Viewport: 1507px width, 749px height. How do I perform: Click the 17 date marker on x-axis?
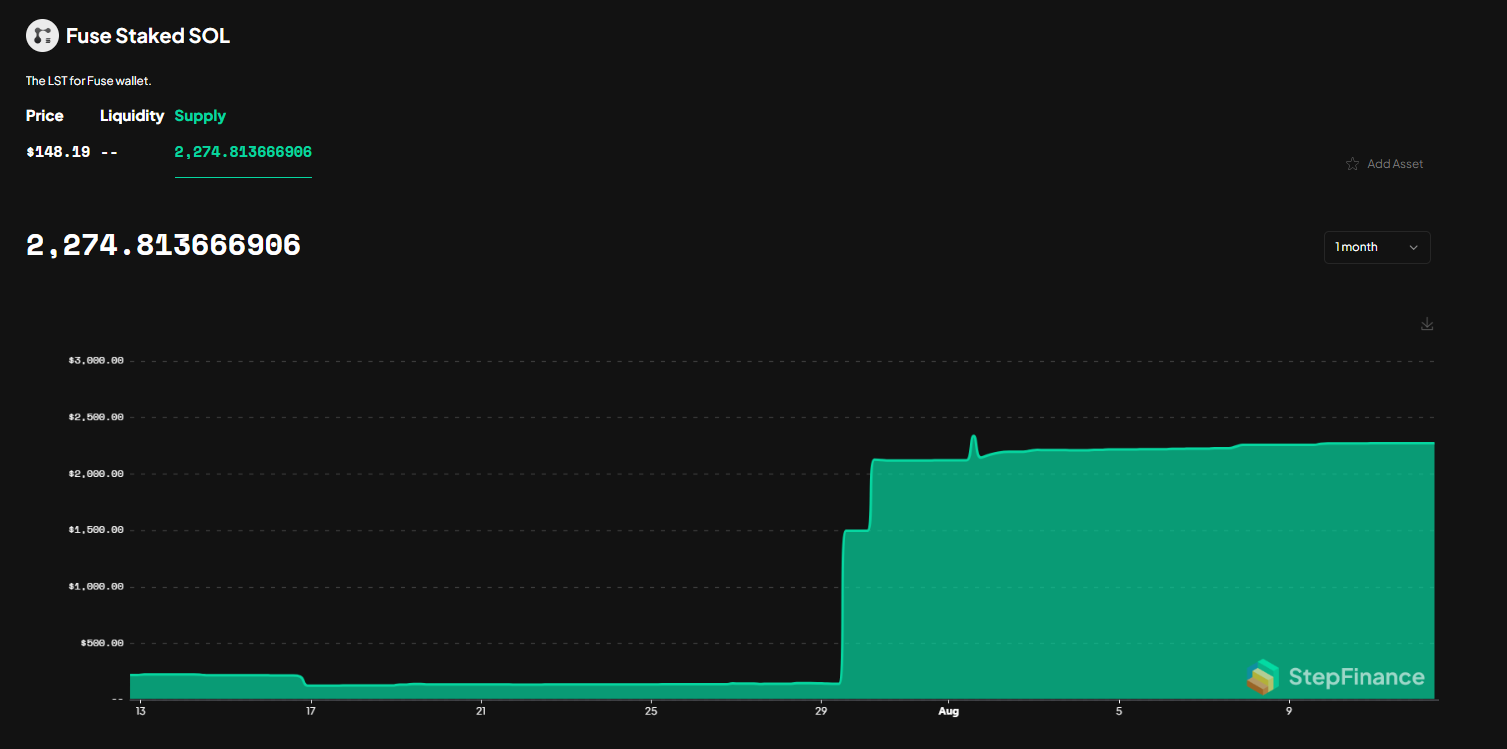coord(311,712)
